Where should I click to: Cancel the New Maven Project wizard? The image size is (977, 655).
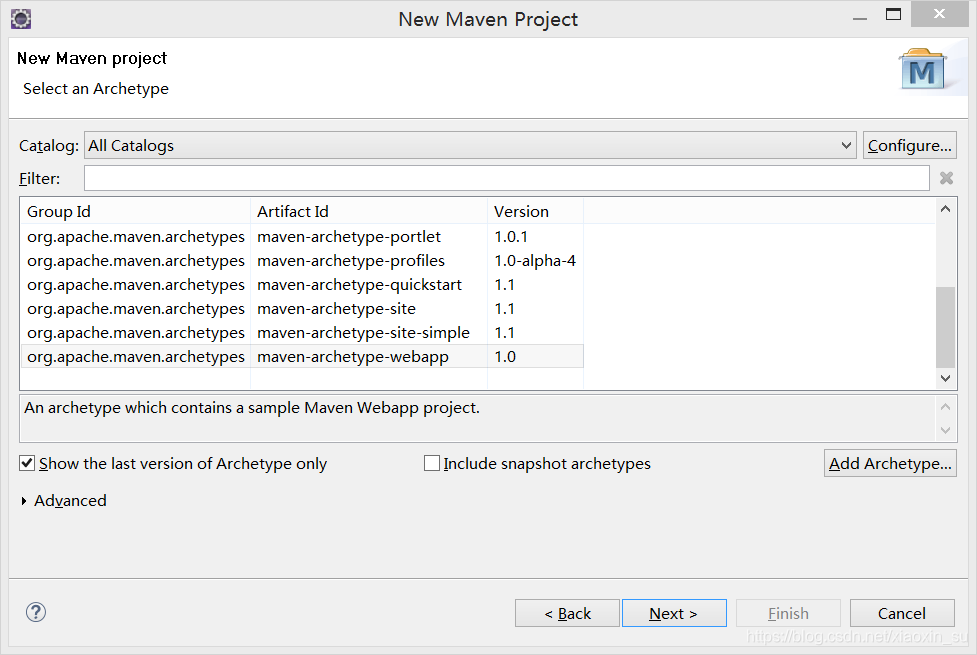click(x=902, y=613)
